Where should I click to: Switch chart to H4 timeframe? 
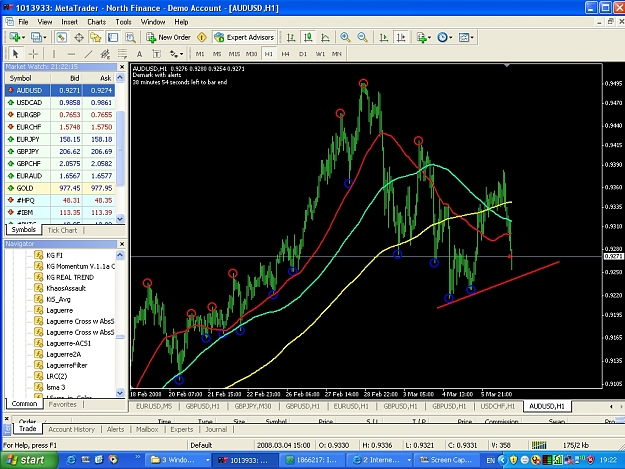(285, 54)
